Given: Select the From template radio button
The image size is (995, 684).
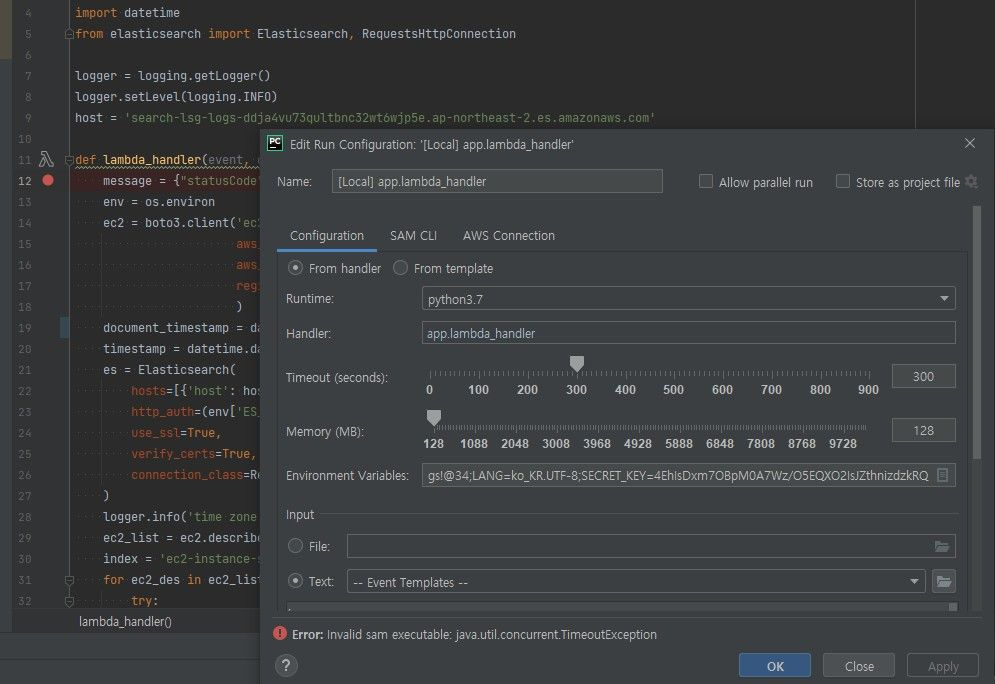Looking at the screenshot, I should [400, 268].
